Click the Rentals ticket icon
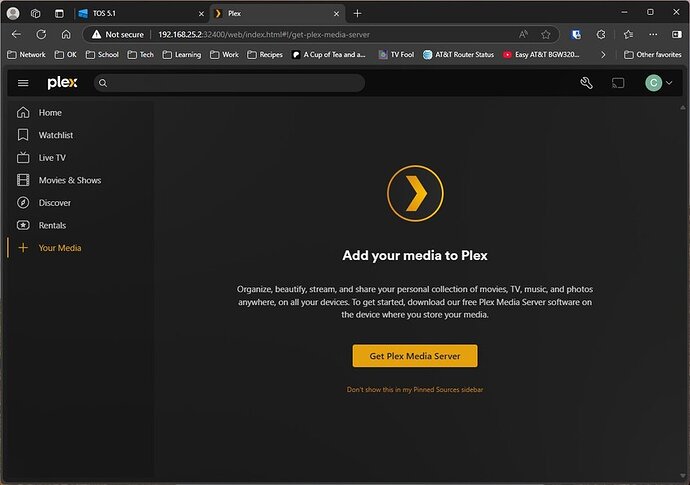Viewport: 690px width, 485px height. pos(23,225)
